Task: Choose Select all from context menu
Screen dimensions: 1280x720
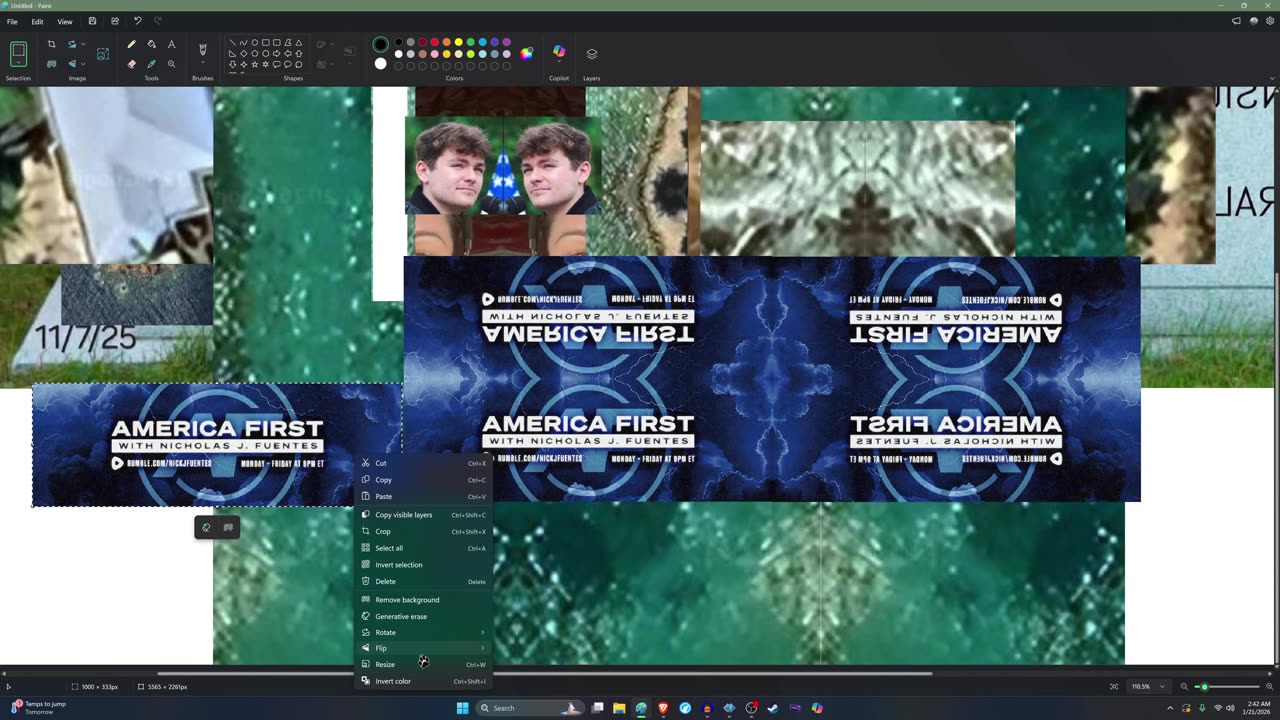Action: coord(424,548)
